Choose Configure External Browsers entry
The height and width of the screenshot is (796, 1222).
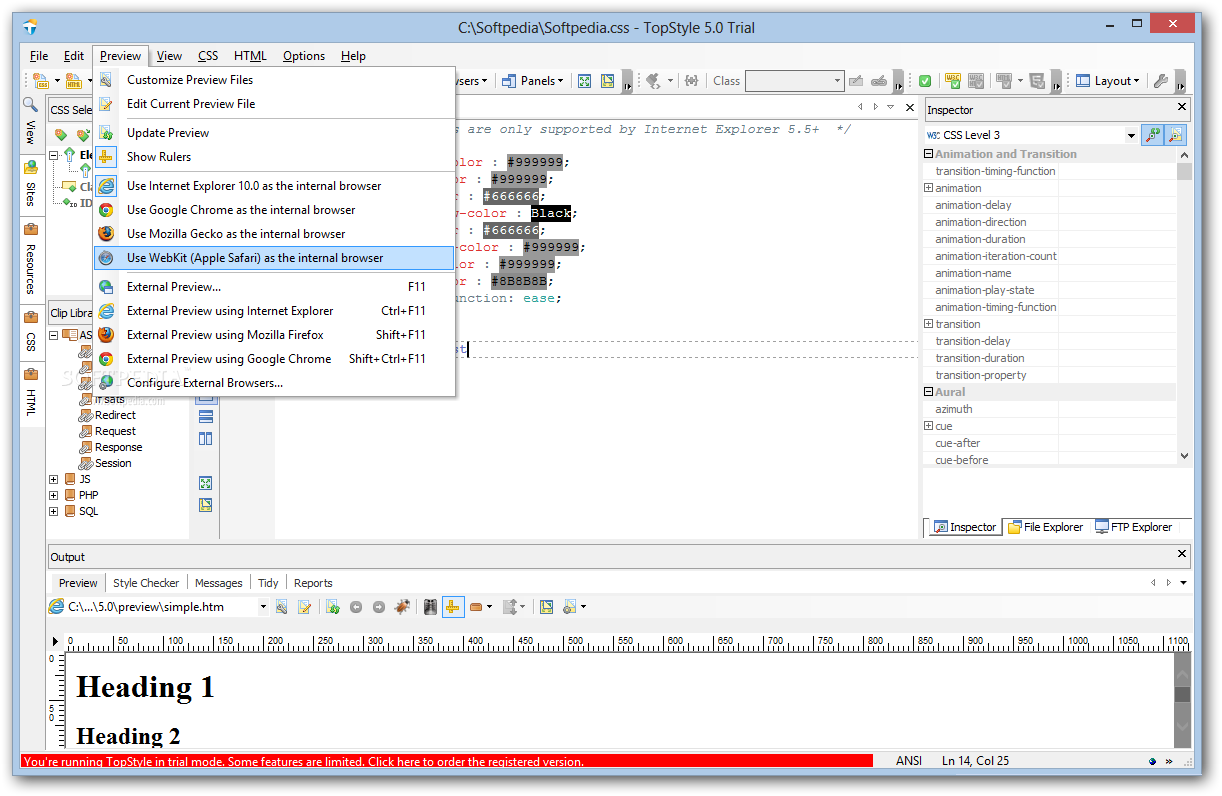pos(274,383)
